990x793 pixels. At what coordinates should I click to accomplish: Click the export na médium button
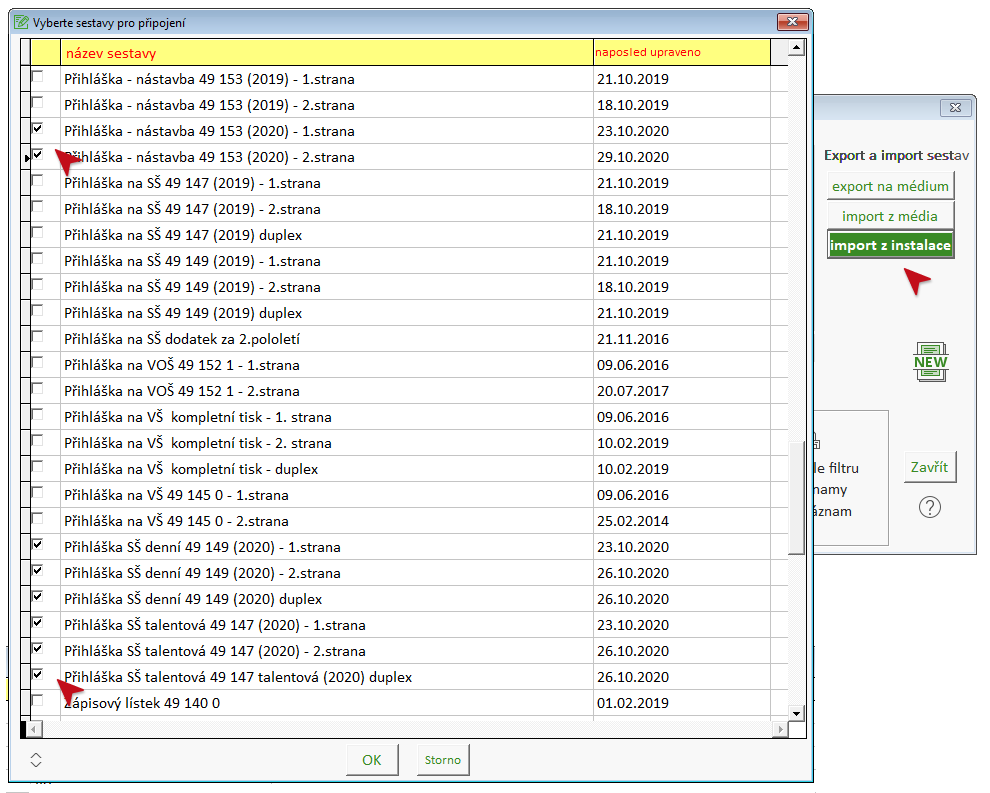tap(890, 186)
